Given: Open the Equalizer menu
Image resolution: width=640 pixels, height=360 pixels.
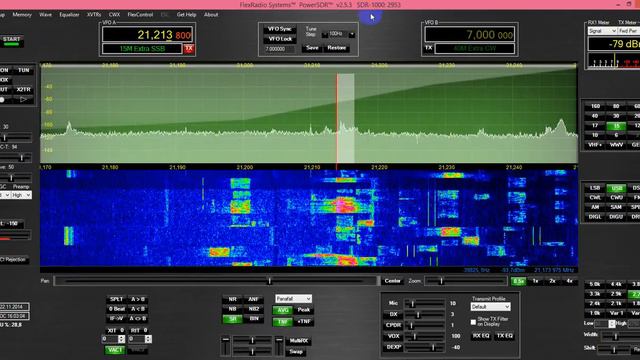Looking at the screenshot, I should tap(69, 15).
